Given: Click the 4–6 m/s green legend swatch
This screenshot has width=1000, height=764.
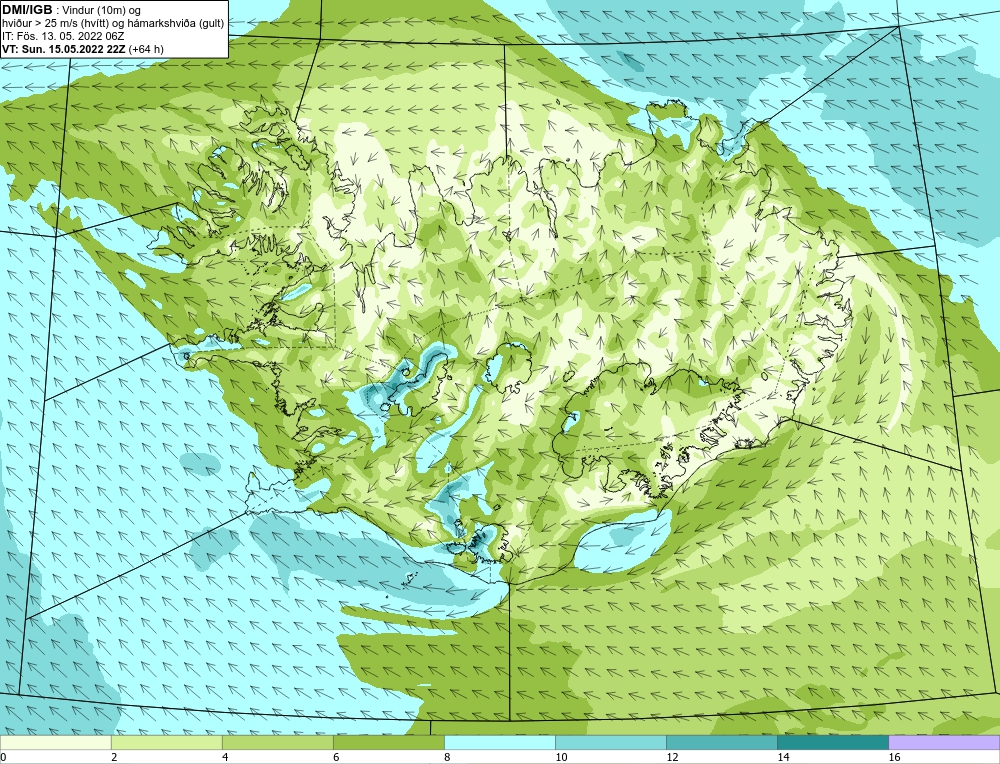Looking at the screenshot, I should click(277, 742).
